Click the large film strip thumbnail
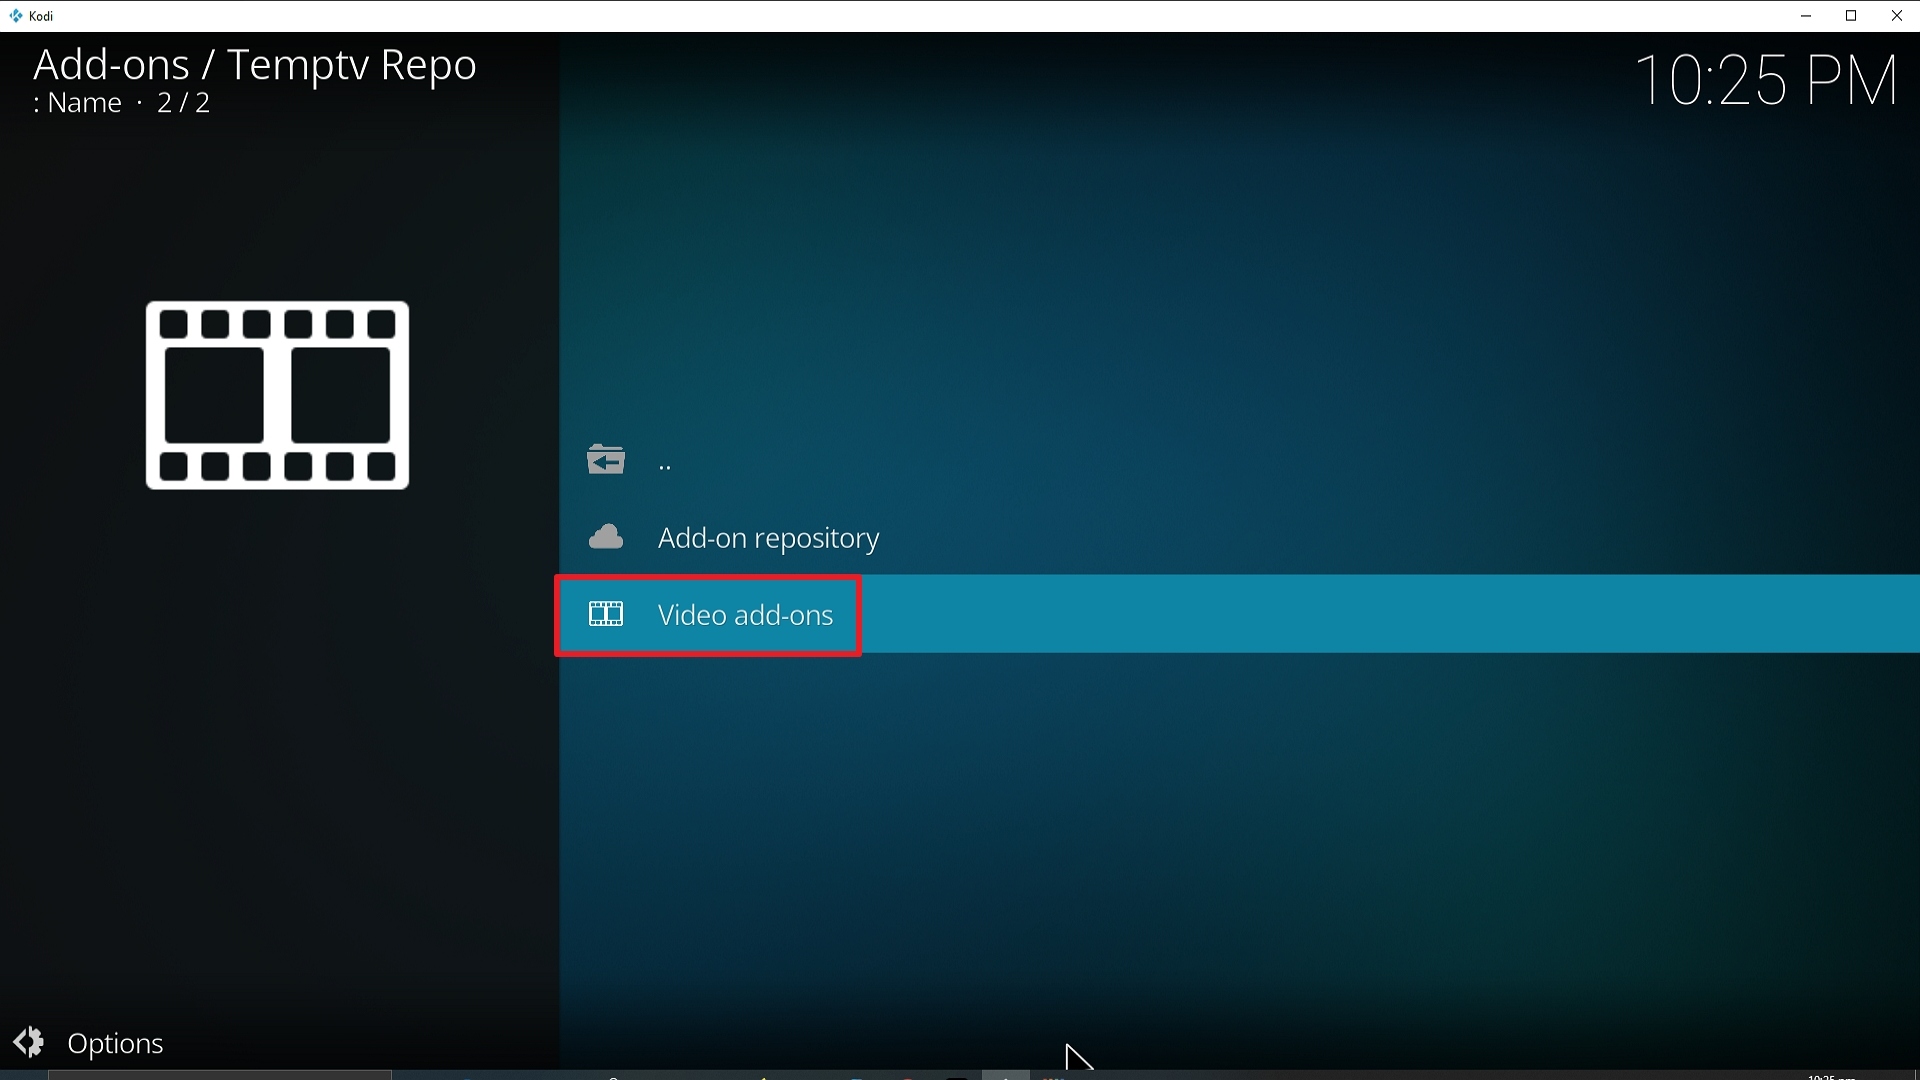Image resolution: width=1920 pixels, height=1080 pixels. point(277,395)
